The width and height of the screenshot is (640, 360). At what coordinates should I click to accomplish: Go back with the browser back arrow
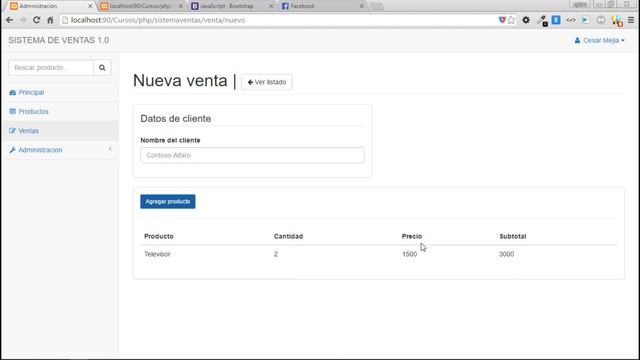pos(9,20)
